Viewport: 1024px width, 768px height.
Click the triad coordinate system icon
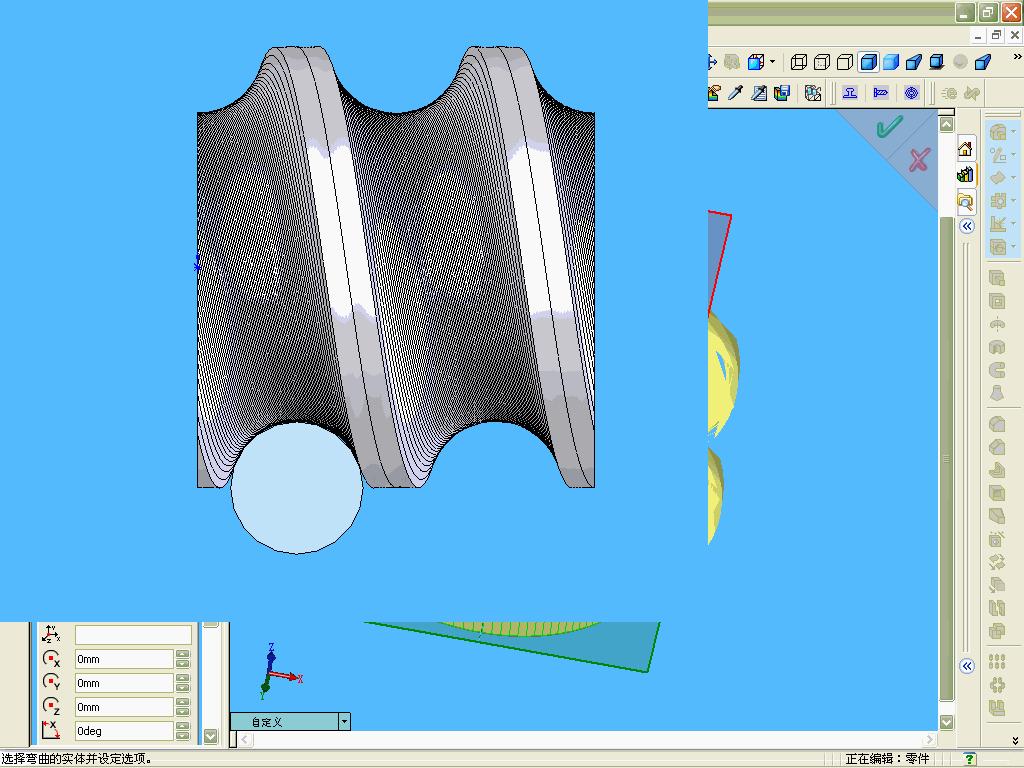pos(51,634)
